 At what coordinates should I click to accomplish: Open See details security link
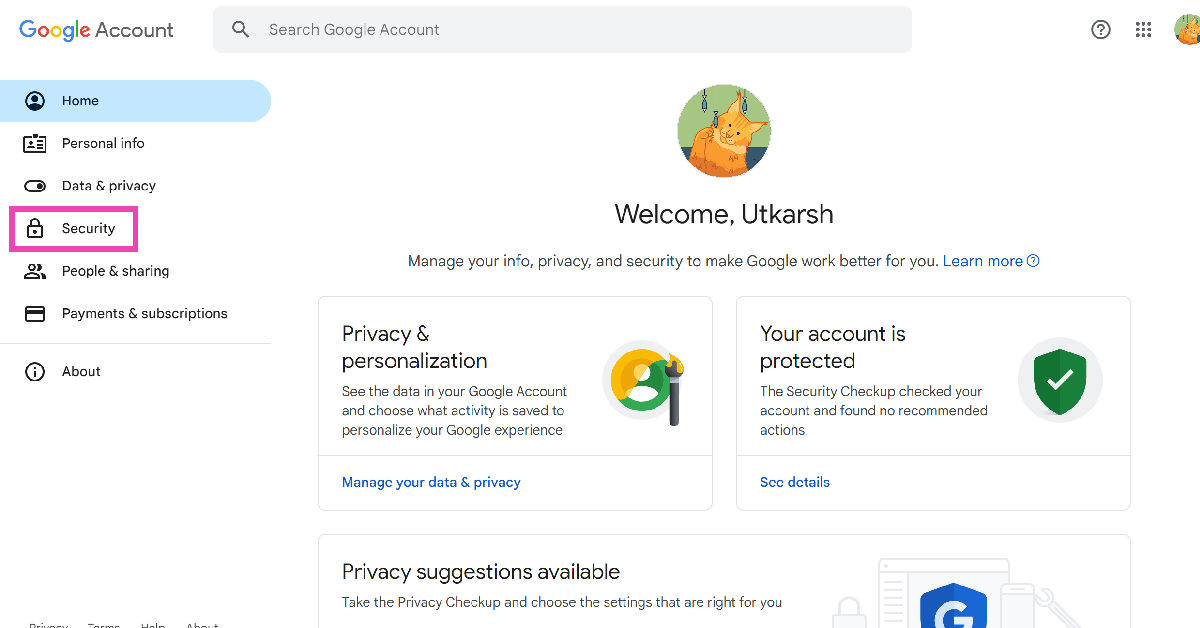(x=795, y=482)
